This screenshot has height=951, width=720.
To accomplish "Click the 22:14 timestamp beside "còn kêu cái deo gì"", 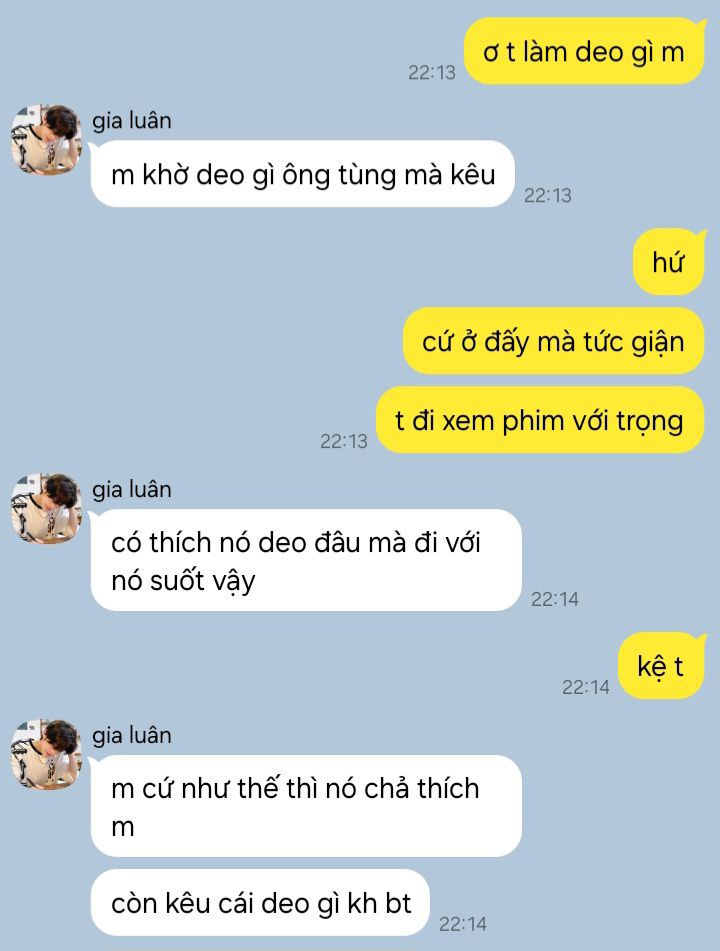I will pos(463,924).
